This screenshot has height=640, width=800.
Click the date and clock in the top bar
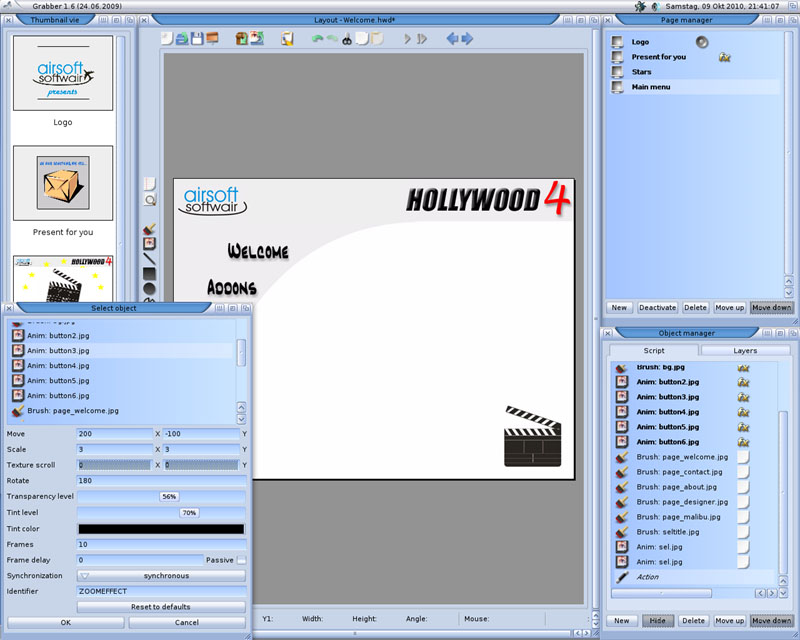(722, 6)
